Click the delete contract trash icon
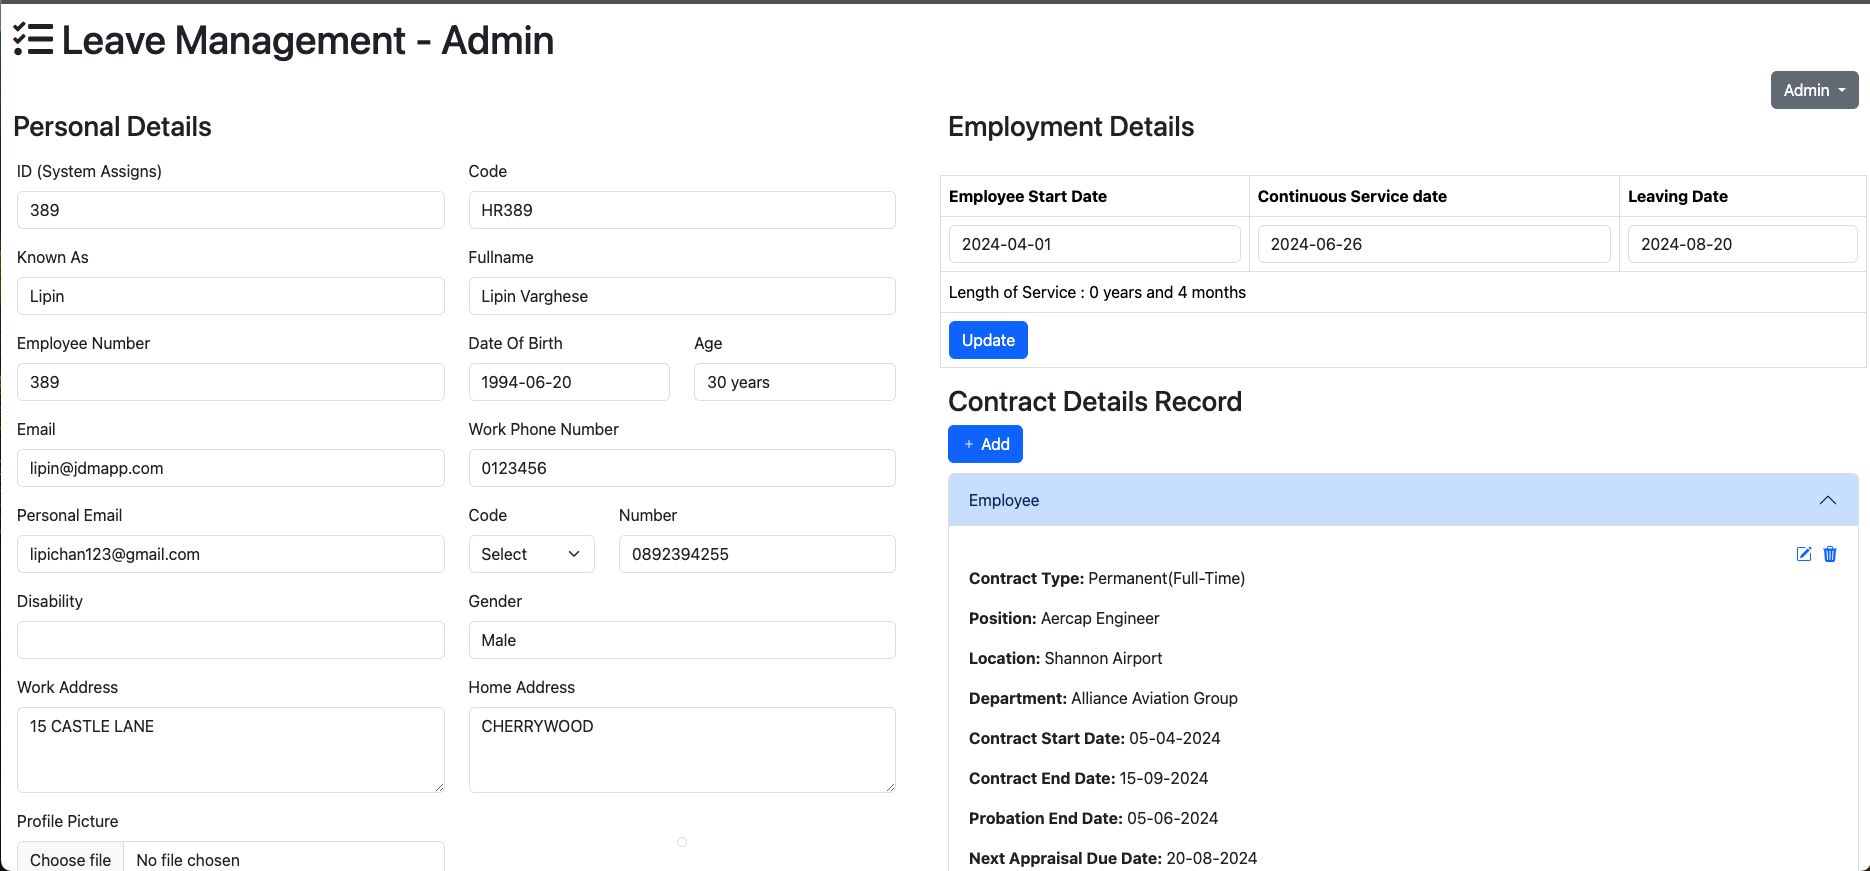This screenshot has width=1870, height=871. (x=1830, y=554)
